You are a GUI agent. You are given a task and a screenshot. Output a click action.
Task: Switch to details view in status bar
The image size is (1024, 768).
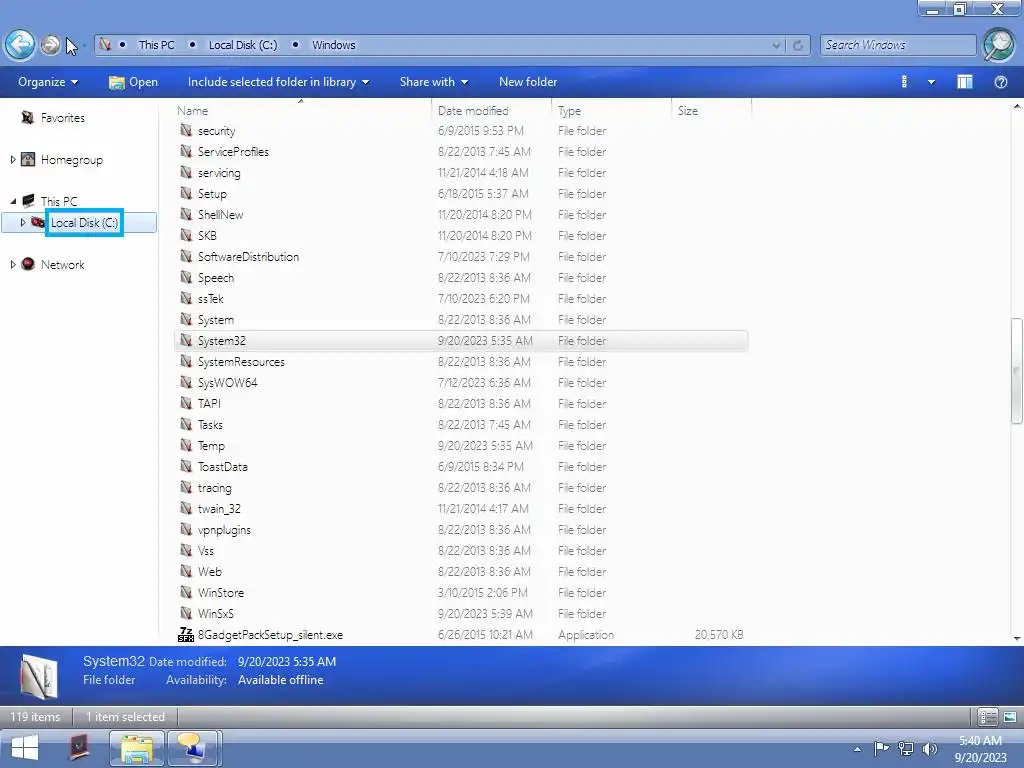coord(987,716)
